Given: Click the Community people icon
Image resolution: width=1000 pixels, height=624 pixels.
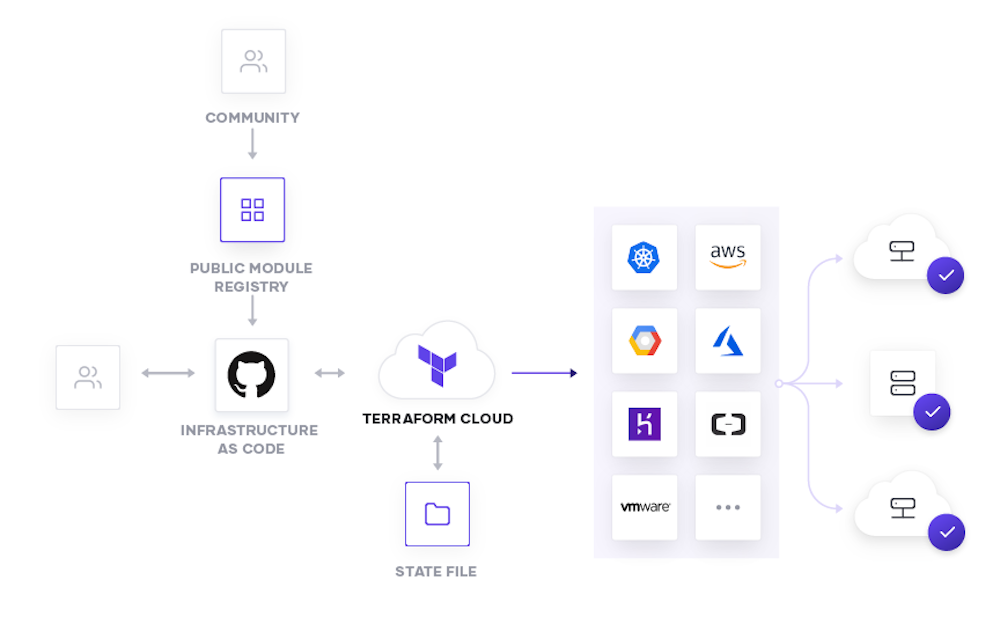Looking at the screenshot, I should pyautogui.click(x=252, y=61).
